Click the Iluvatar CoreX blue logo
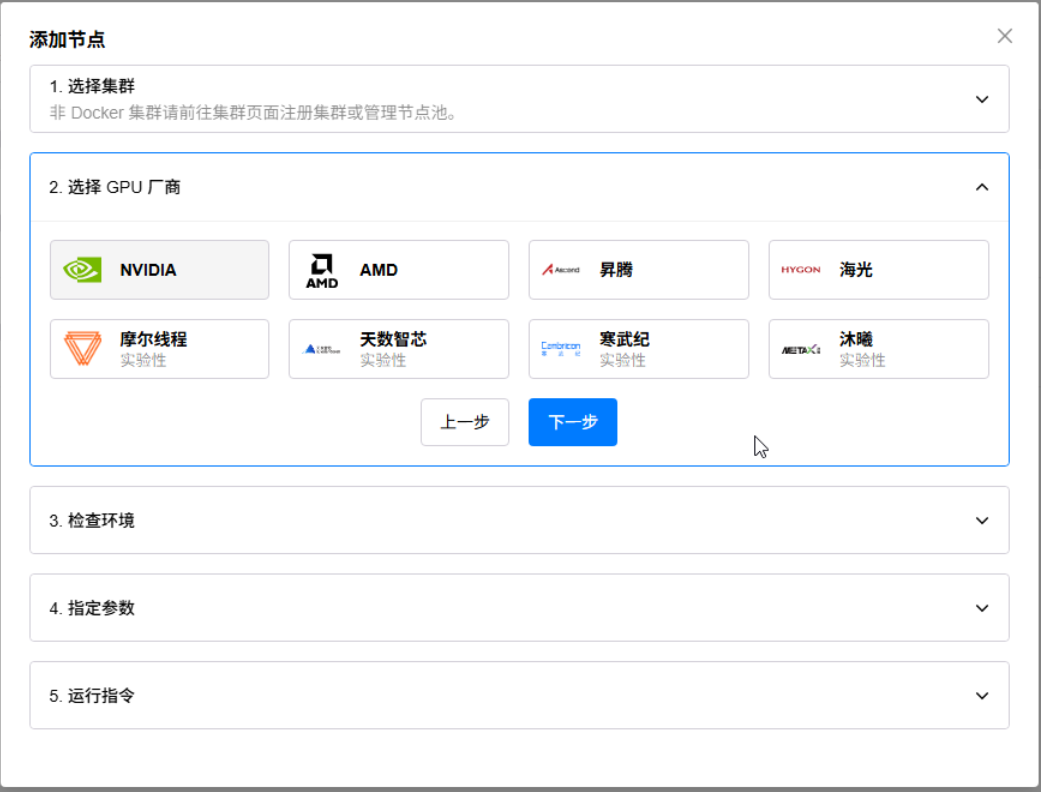The width and height of the screenshot is (1041, 792). pos(322,349)
